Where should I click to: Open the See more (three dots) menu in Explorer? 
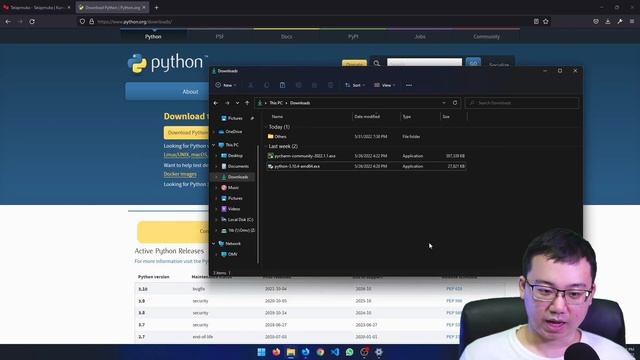(x=409, y=85)
